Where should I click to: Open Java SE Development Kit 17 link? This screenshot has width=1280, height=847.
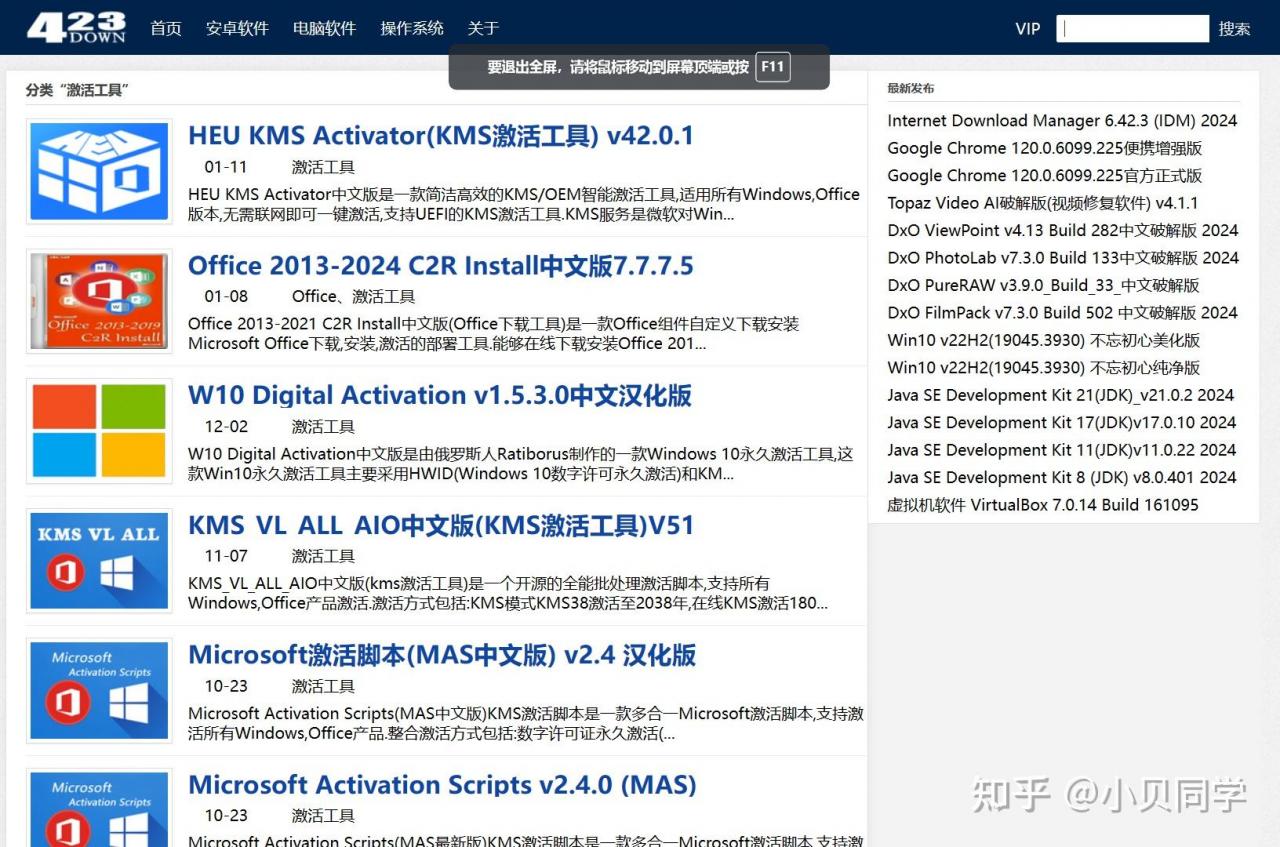point(1061,423)
